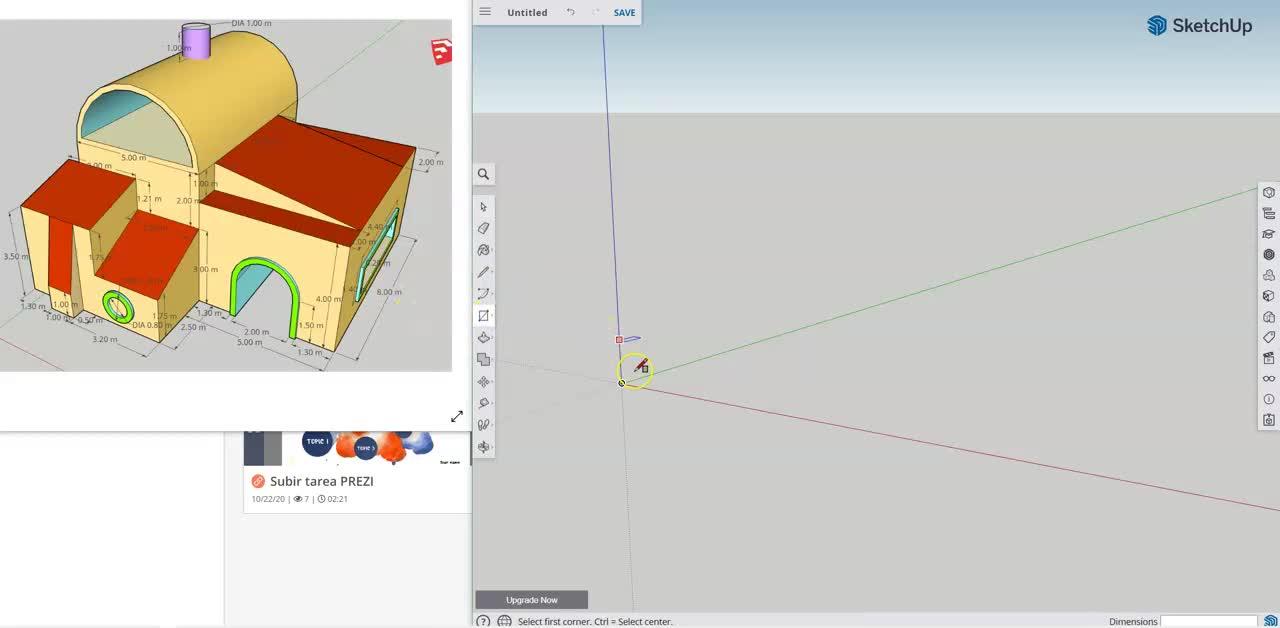Select the Orbit tool
The image size is (1280, 628).
point(483,447)
